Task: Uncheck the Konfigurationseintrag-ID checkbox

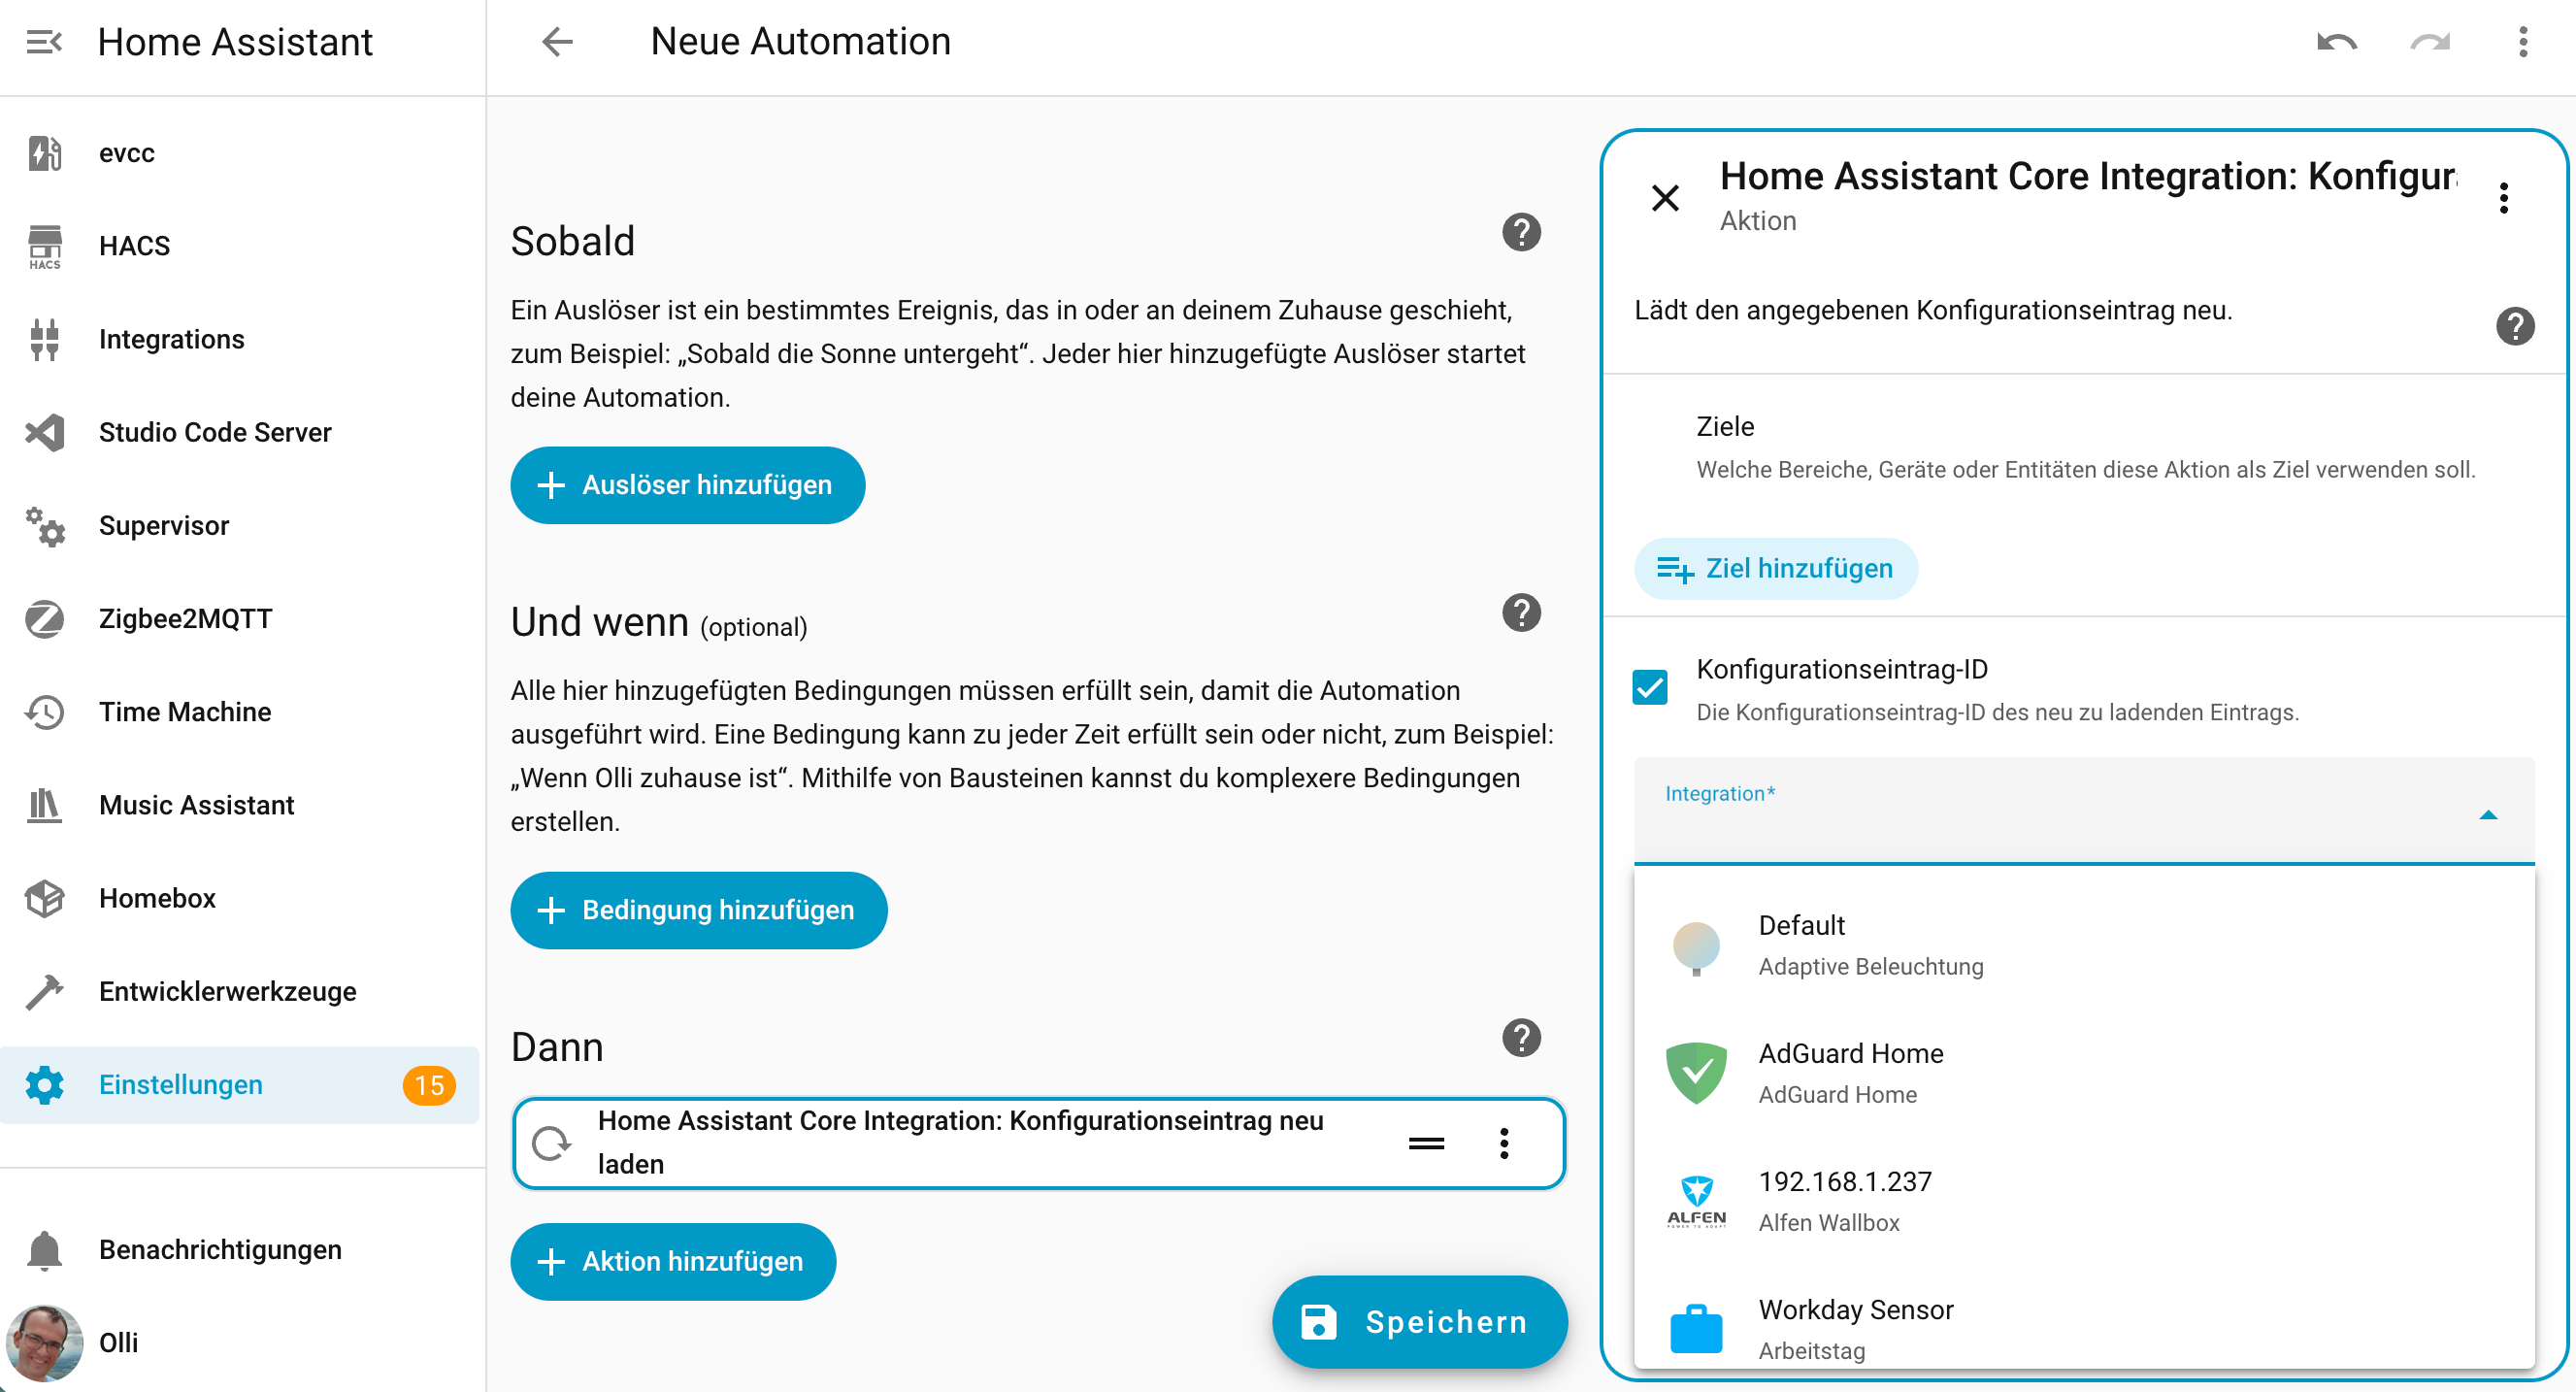Action: (x=1650, y=688)
